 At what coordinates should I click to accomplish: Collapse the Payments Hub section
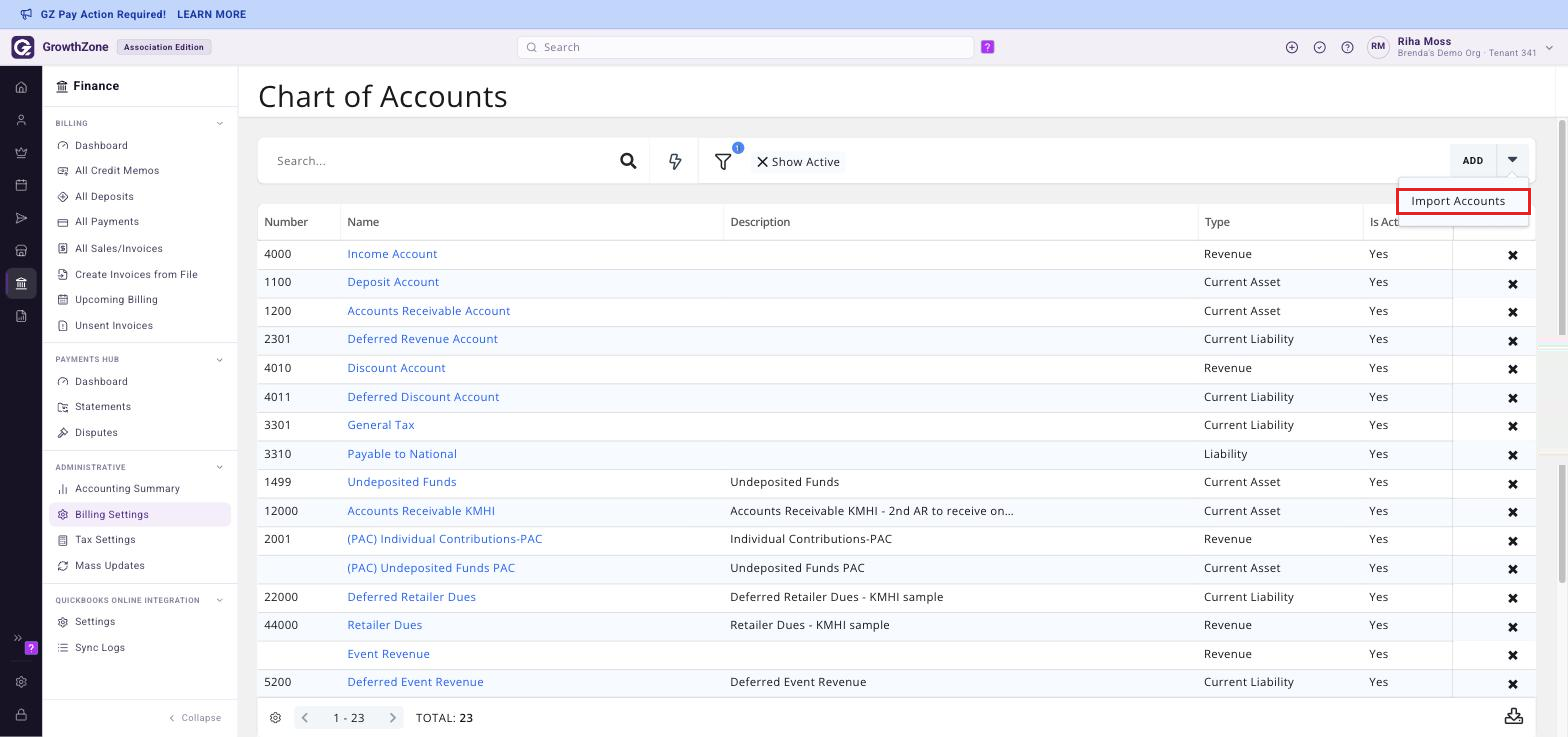point(220,360)
